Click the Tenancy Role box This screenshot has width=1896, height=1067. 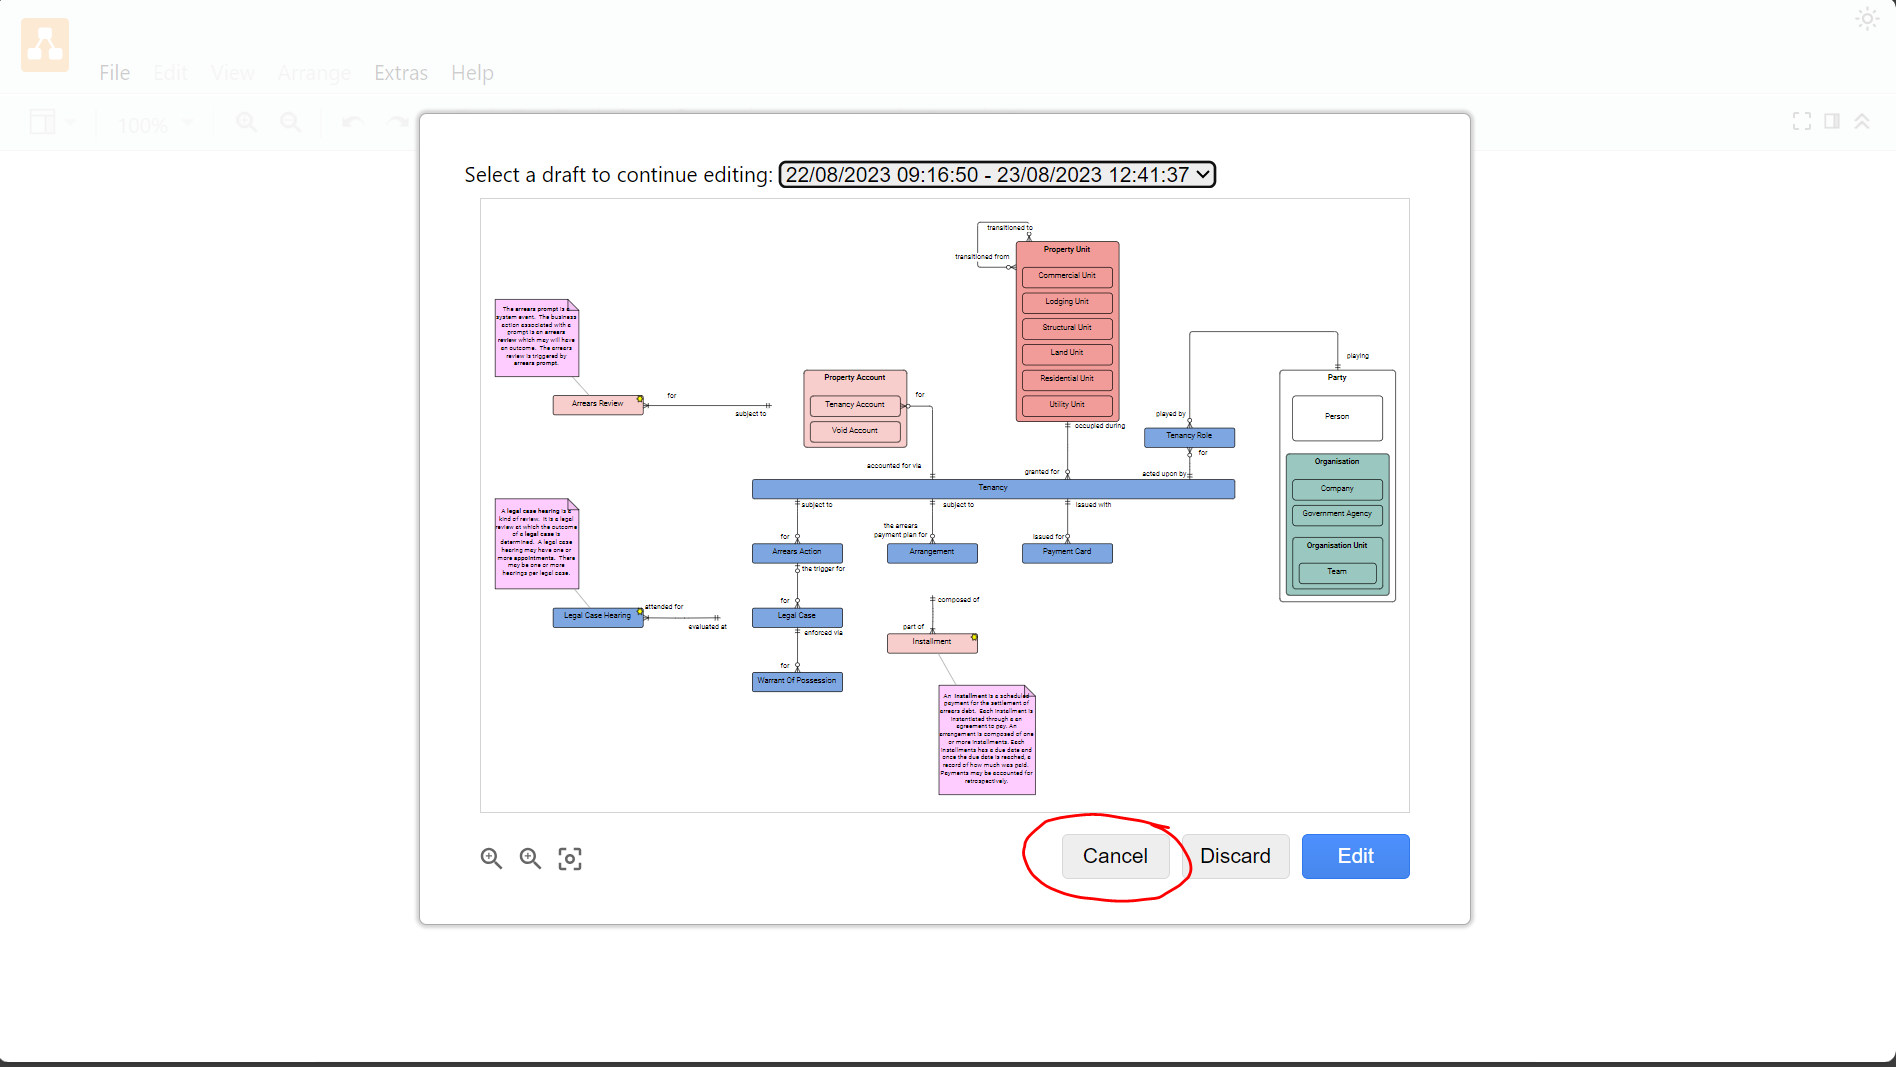coord(1189,436)
